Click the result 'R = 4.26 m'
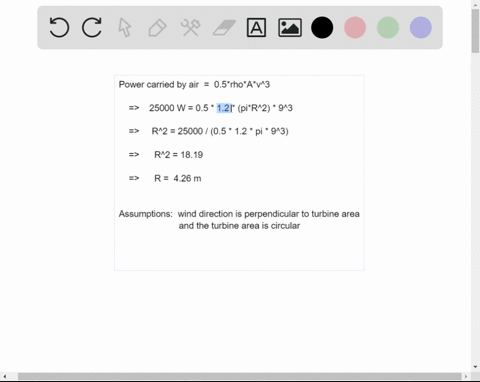 coord(178,179)
